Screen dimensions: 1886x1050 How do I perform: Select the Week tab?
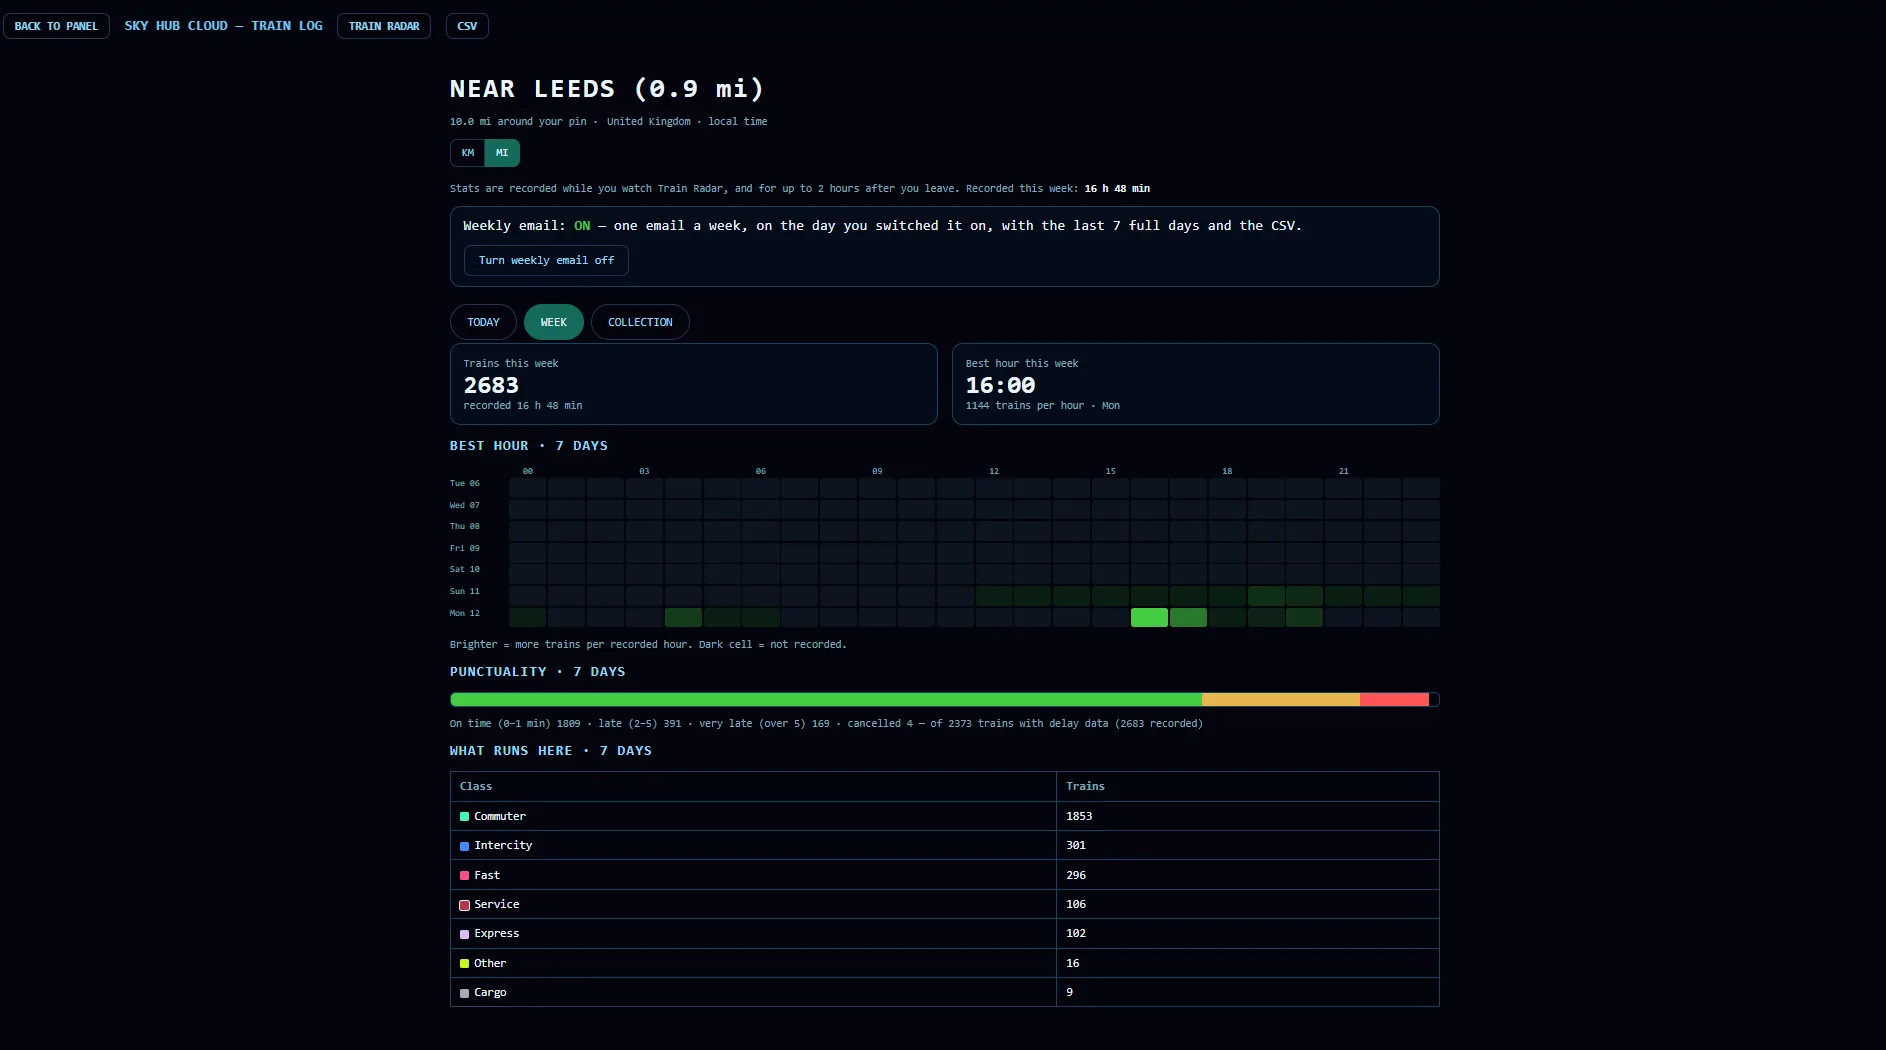(554, 322)
